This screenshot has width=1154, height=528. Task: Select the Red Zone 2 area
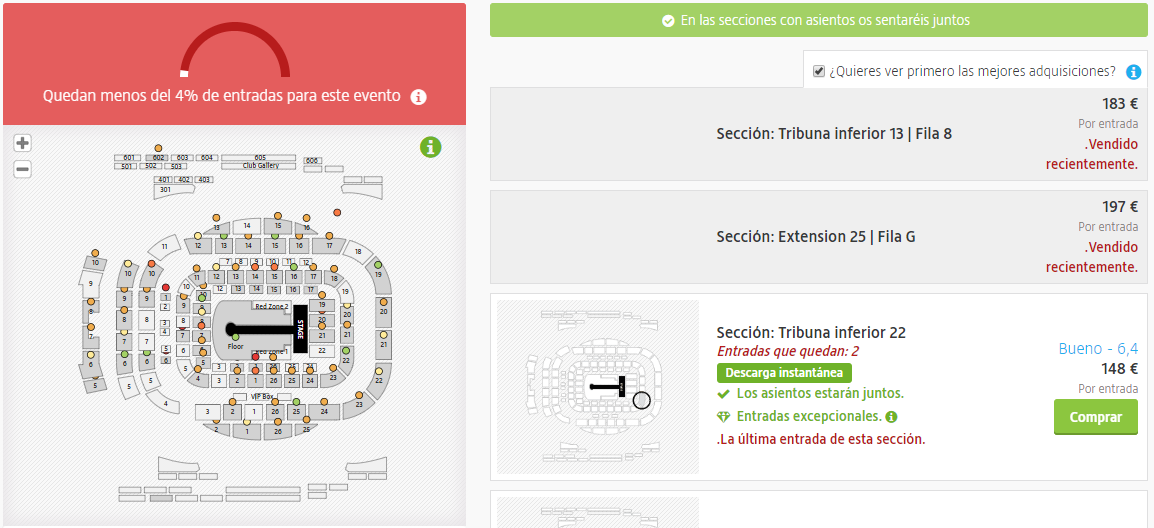(272, 305)
